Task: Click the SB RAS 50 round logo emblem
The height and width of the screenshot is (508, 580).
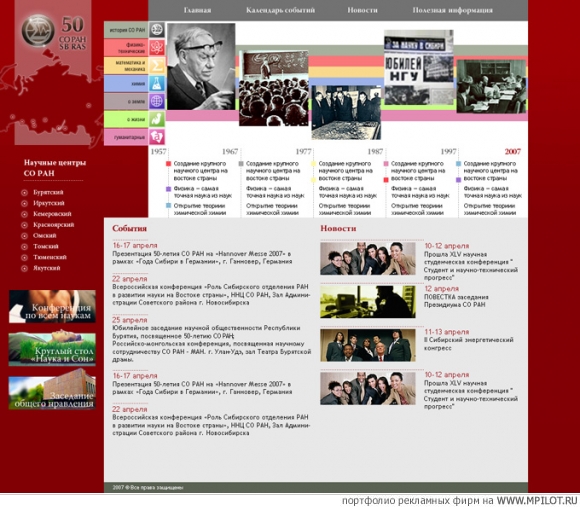Action: (x=38, y=31)
